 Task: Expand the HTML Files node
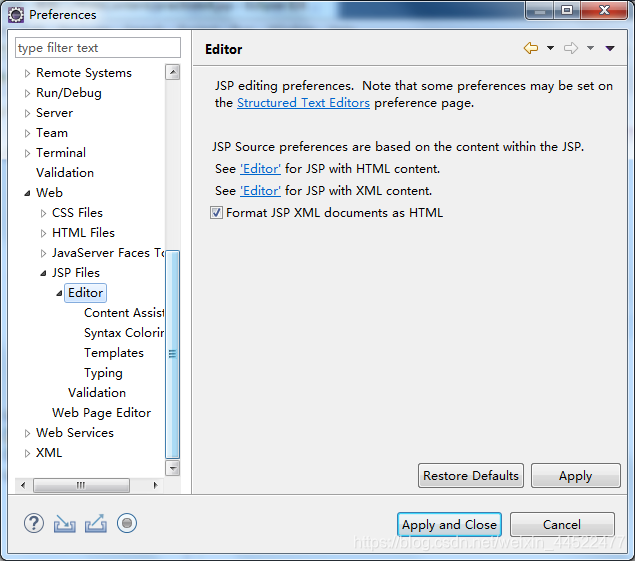tap(43, 233)
